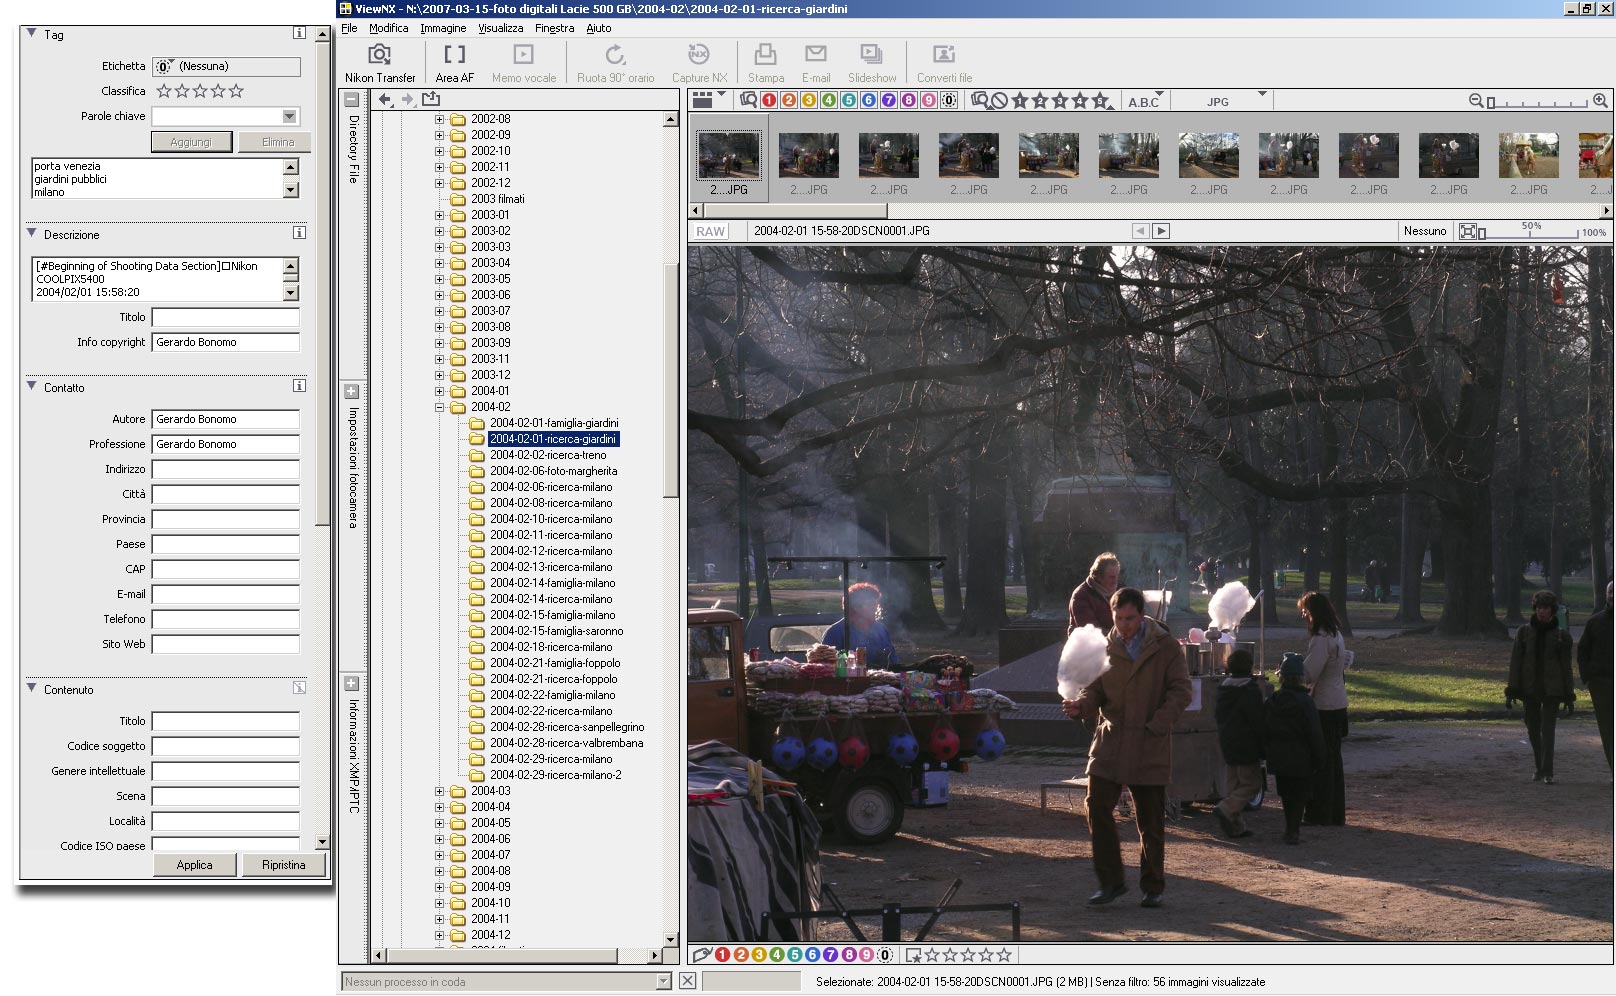Rotate image with Ruota 90° orario

click(615, 63)
